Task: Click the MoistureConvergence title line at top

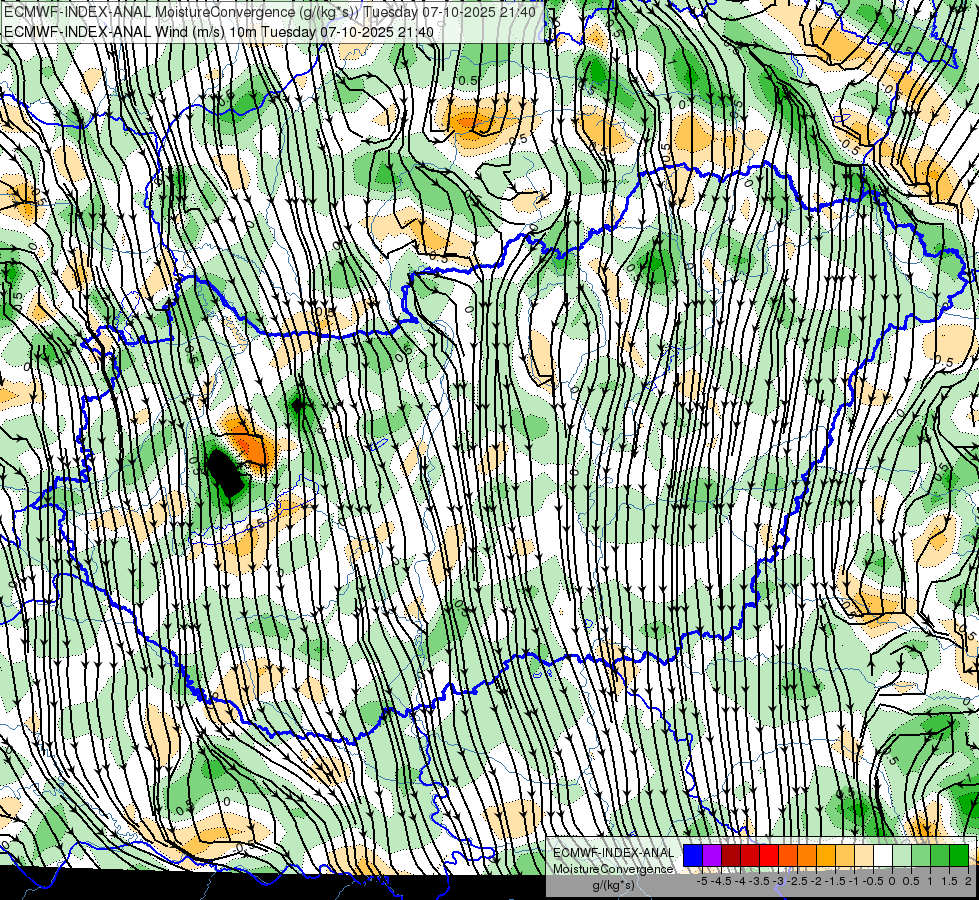Action: (270, 12)
